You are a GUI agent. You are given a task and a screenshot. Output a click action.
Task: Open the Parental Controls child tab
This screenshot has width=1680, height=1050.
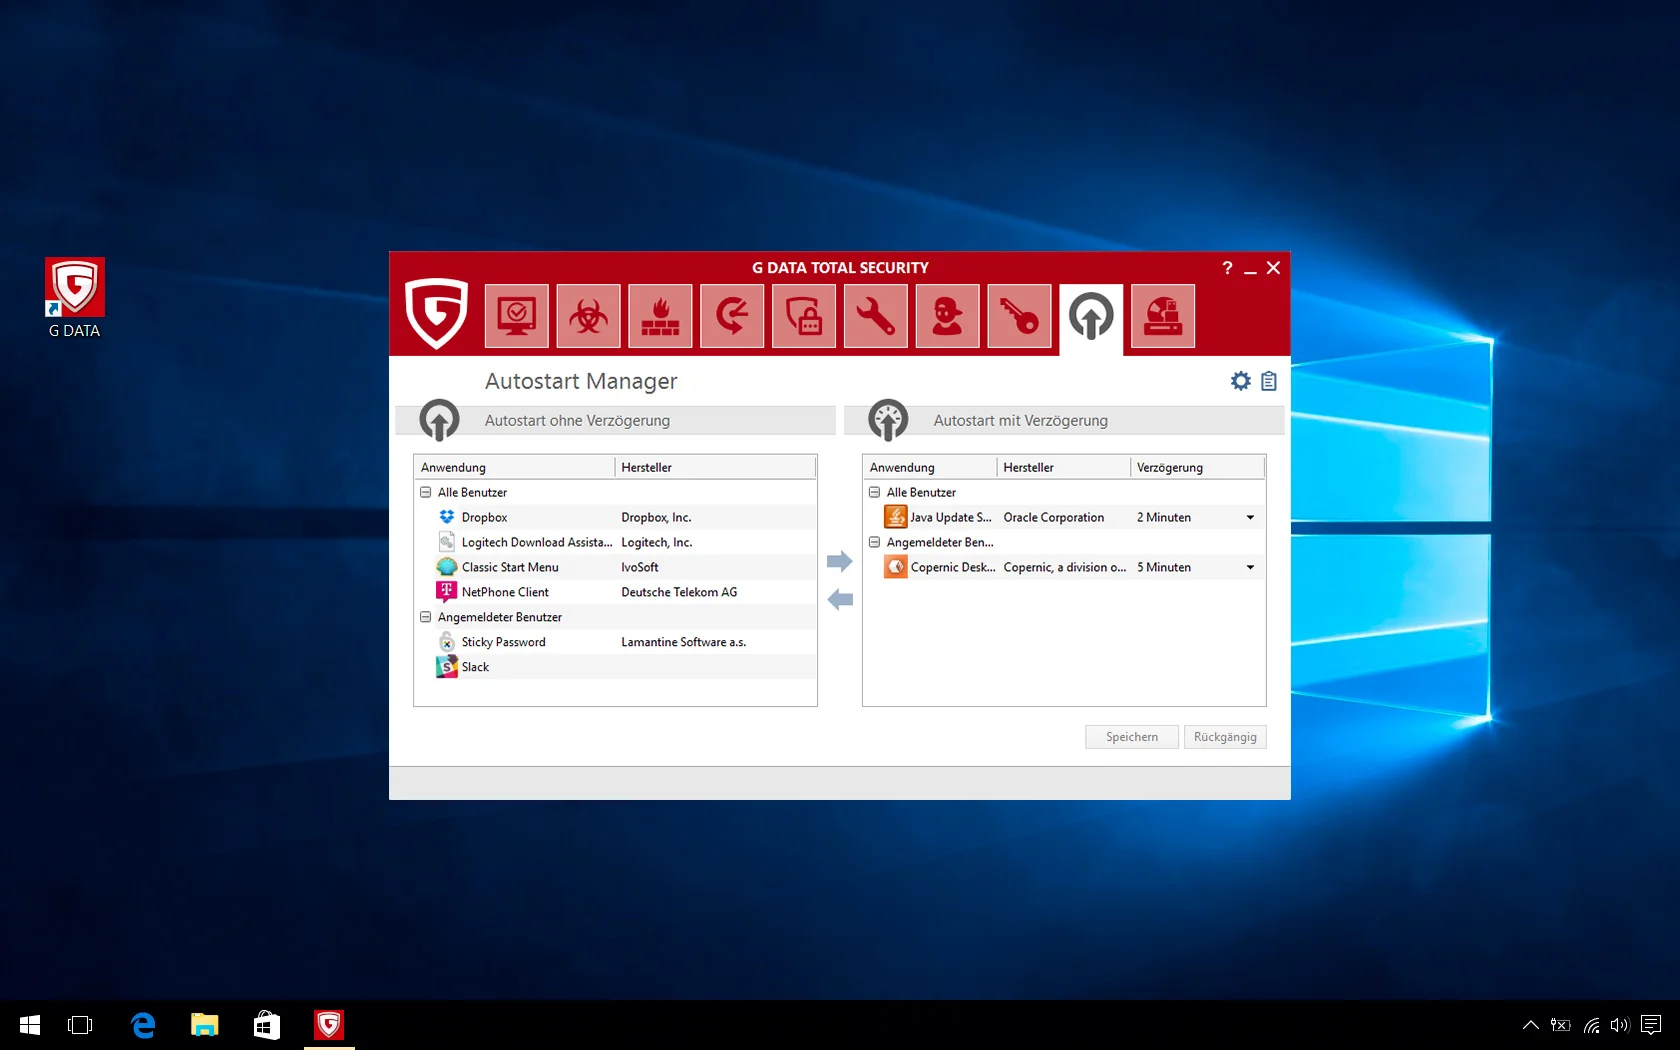[948, 316]
